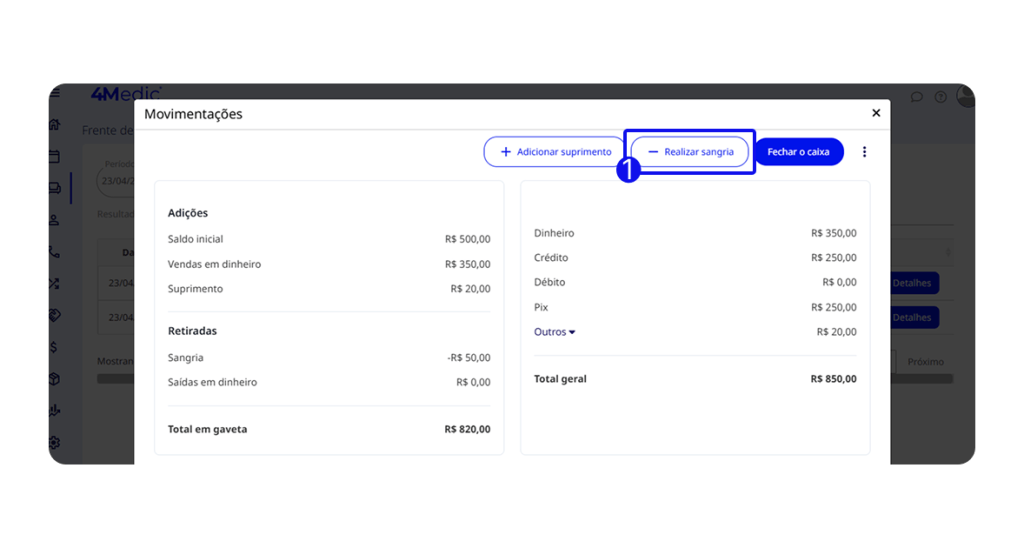Go to Próximo page in pagination
Image resolution: width=1024 pixels, height=548 pixels.
tap(925, 361)
